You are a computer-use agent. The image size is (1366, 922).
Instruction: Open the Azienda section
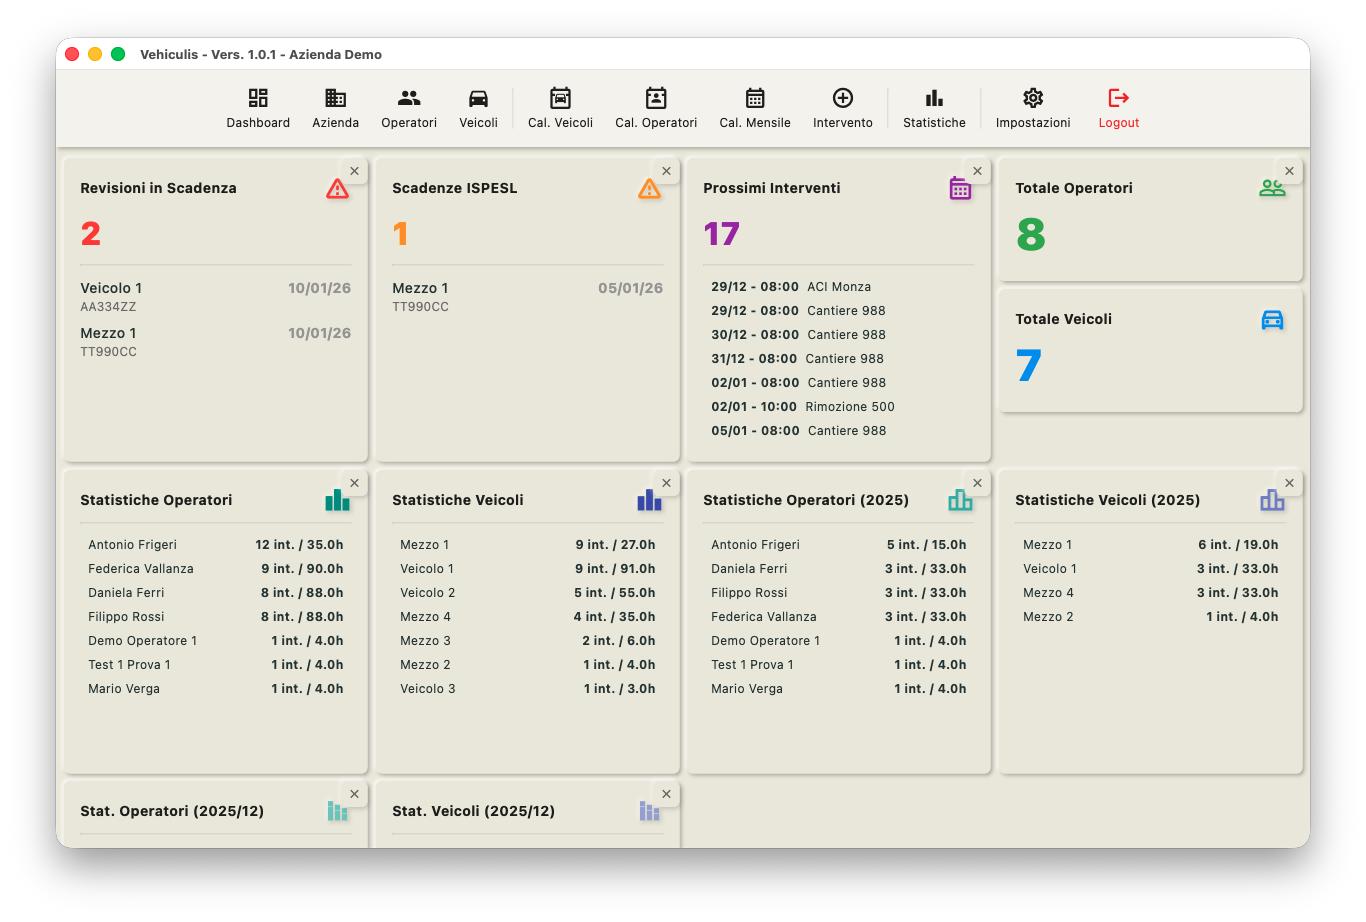tap(335, 108)
